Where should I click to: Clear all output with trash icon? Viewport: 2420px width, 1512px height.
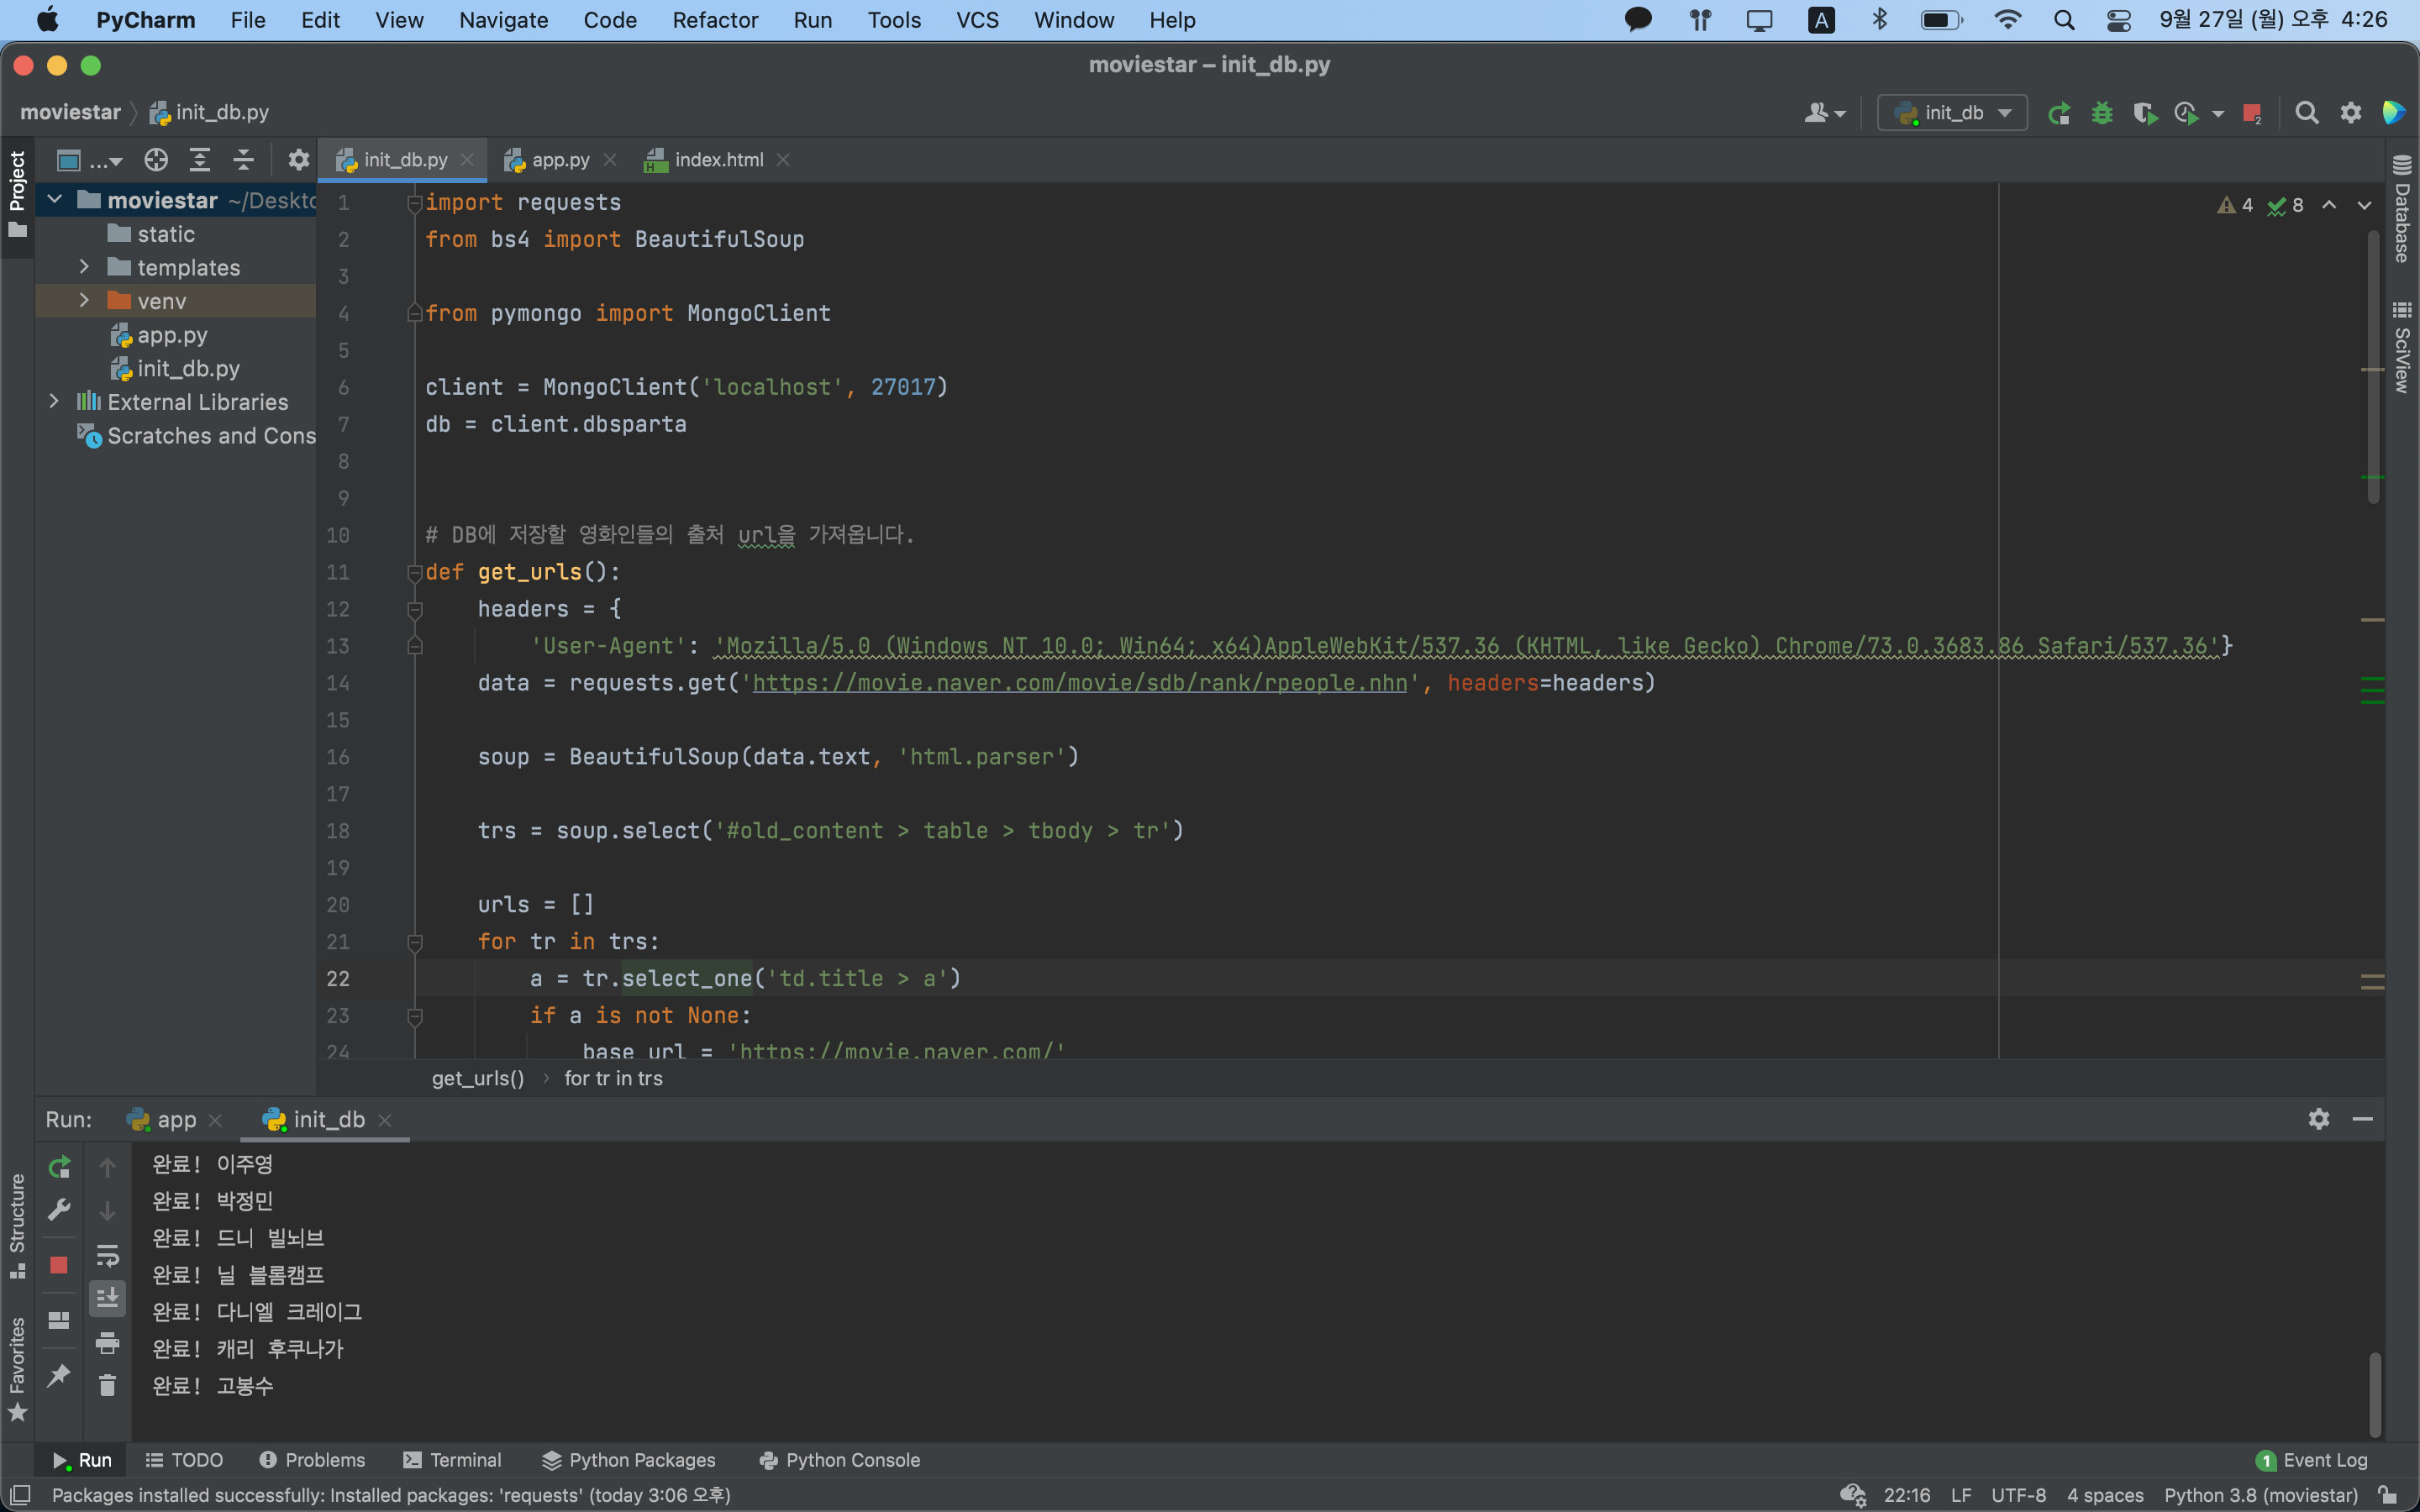point(107,1386)
